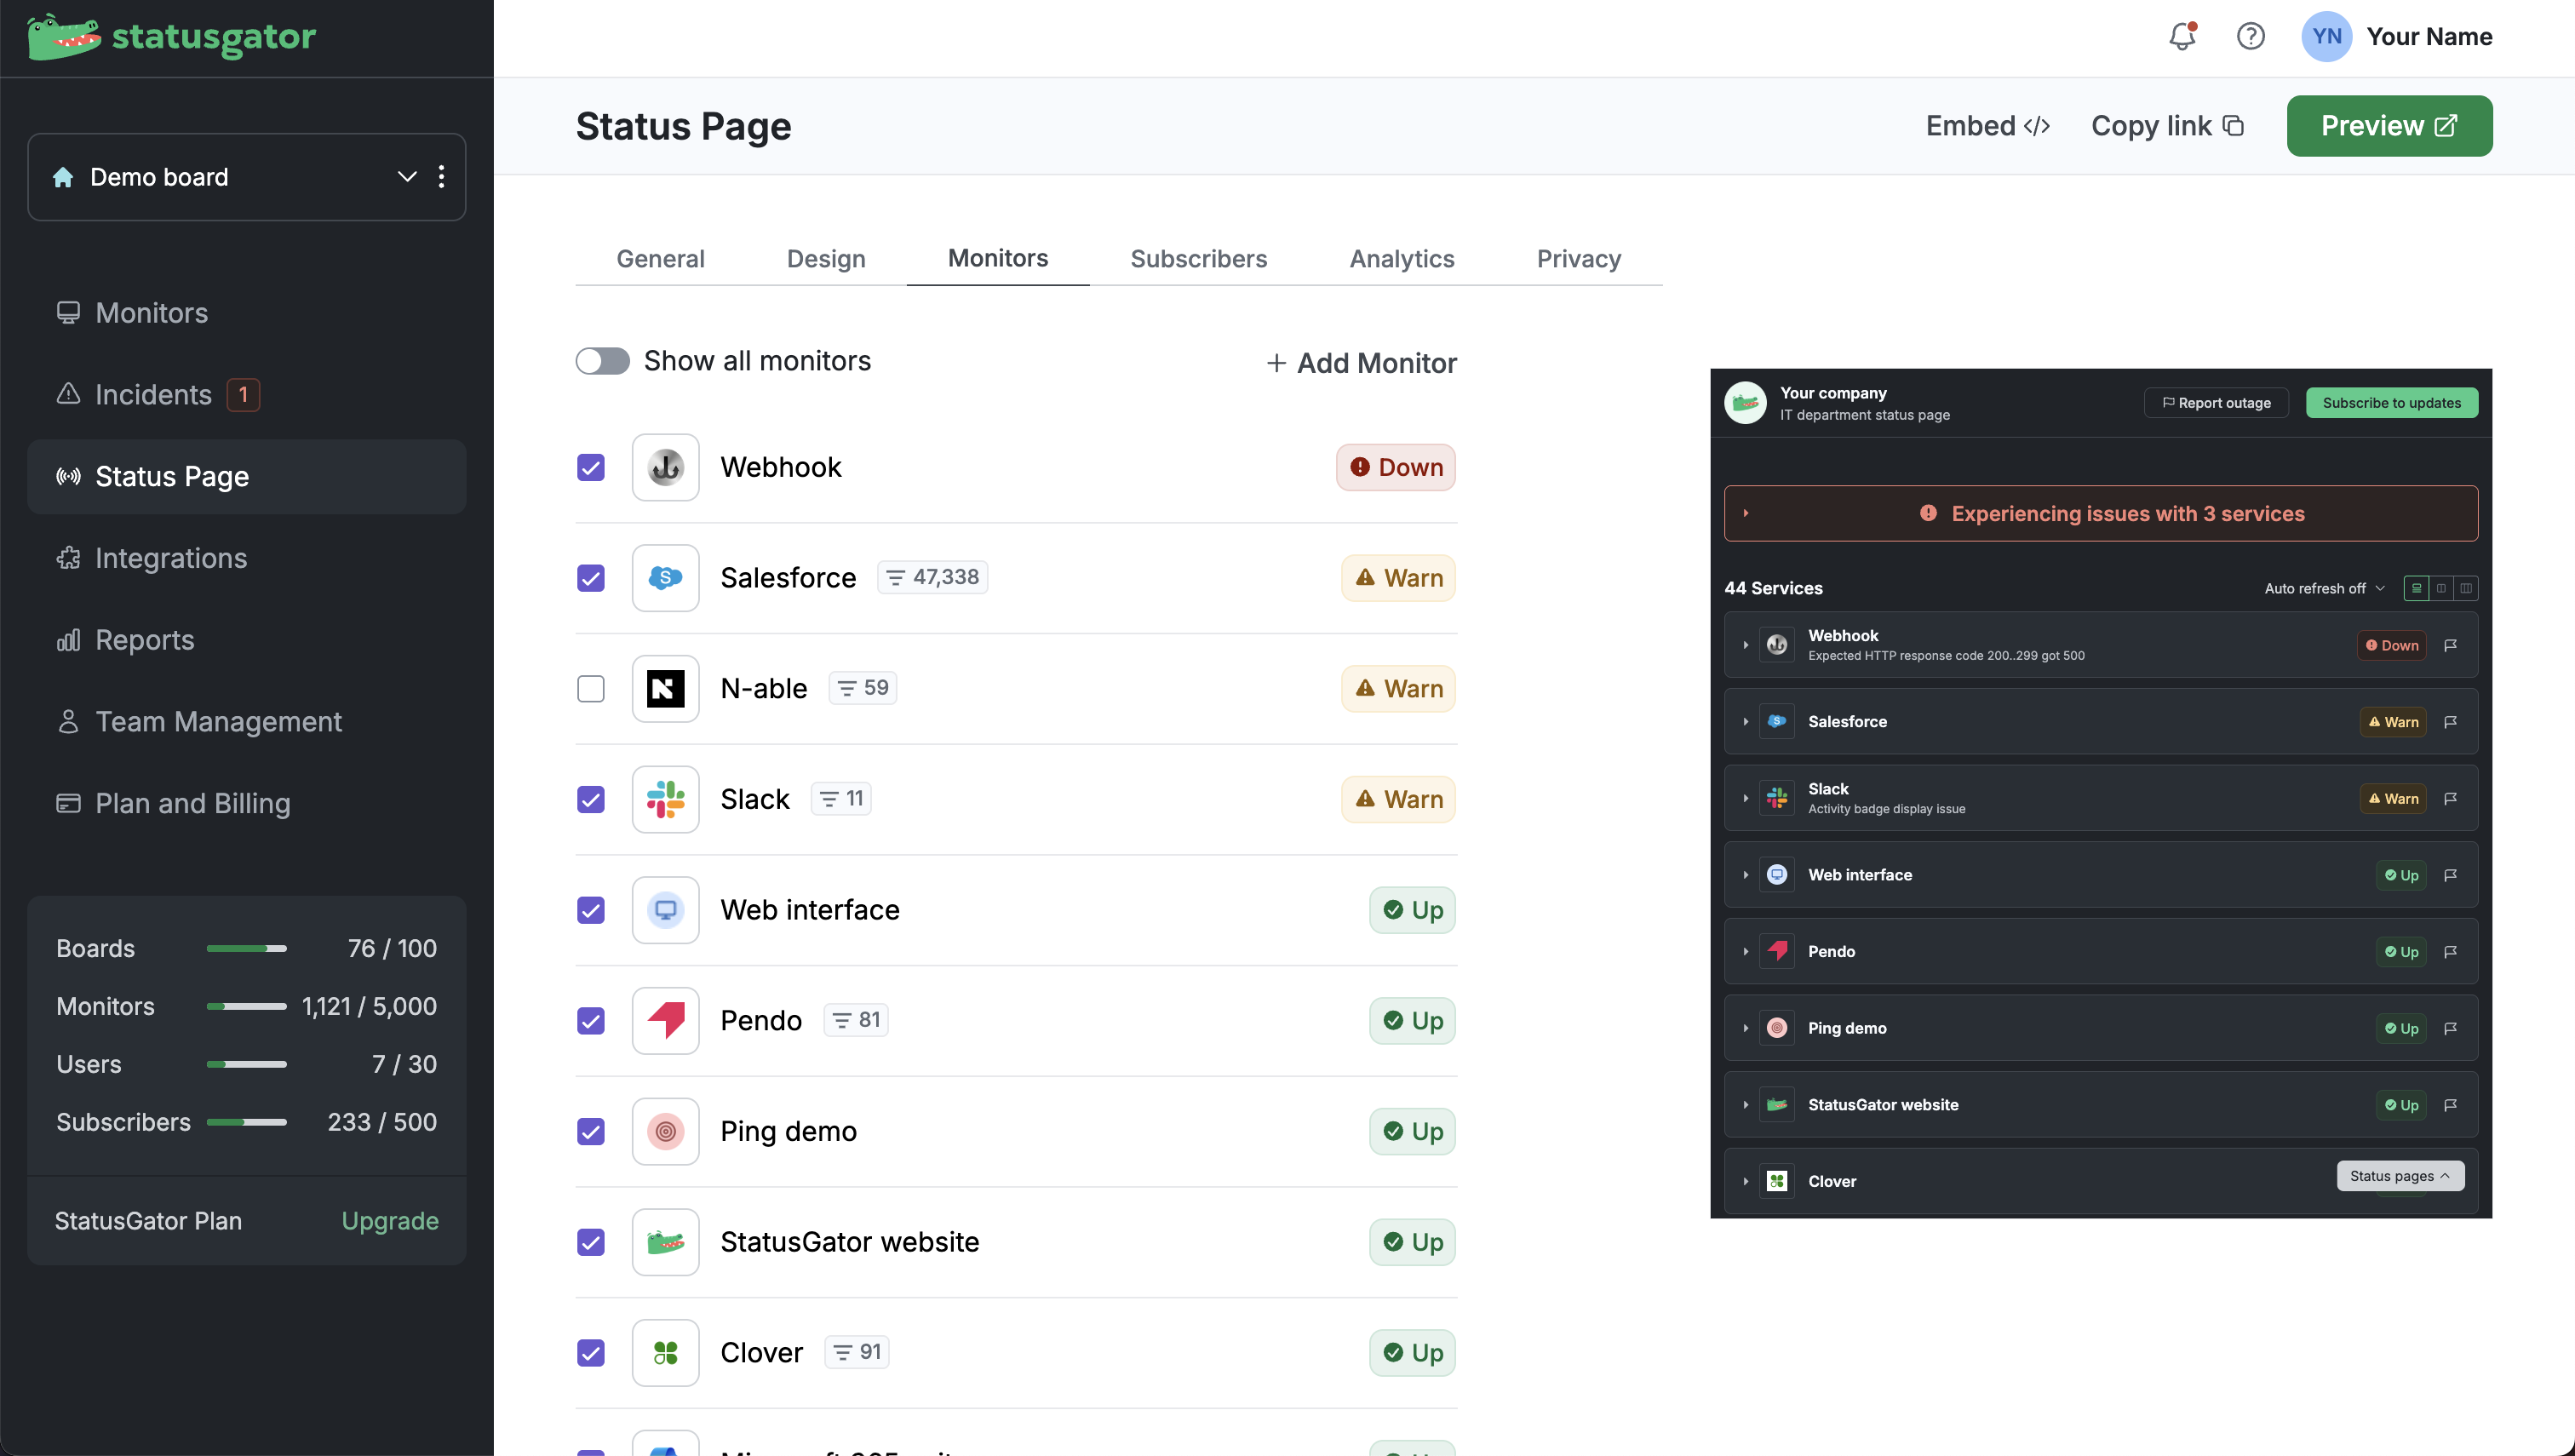Open the help question mark icon
The image size is (2575, 1456).
tap(2250, 37)
